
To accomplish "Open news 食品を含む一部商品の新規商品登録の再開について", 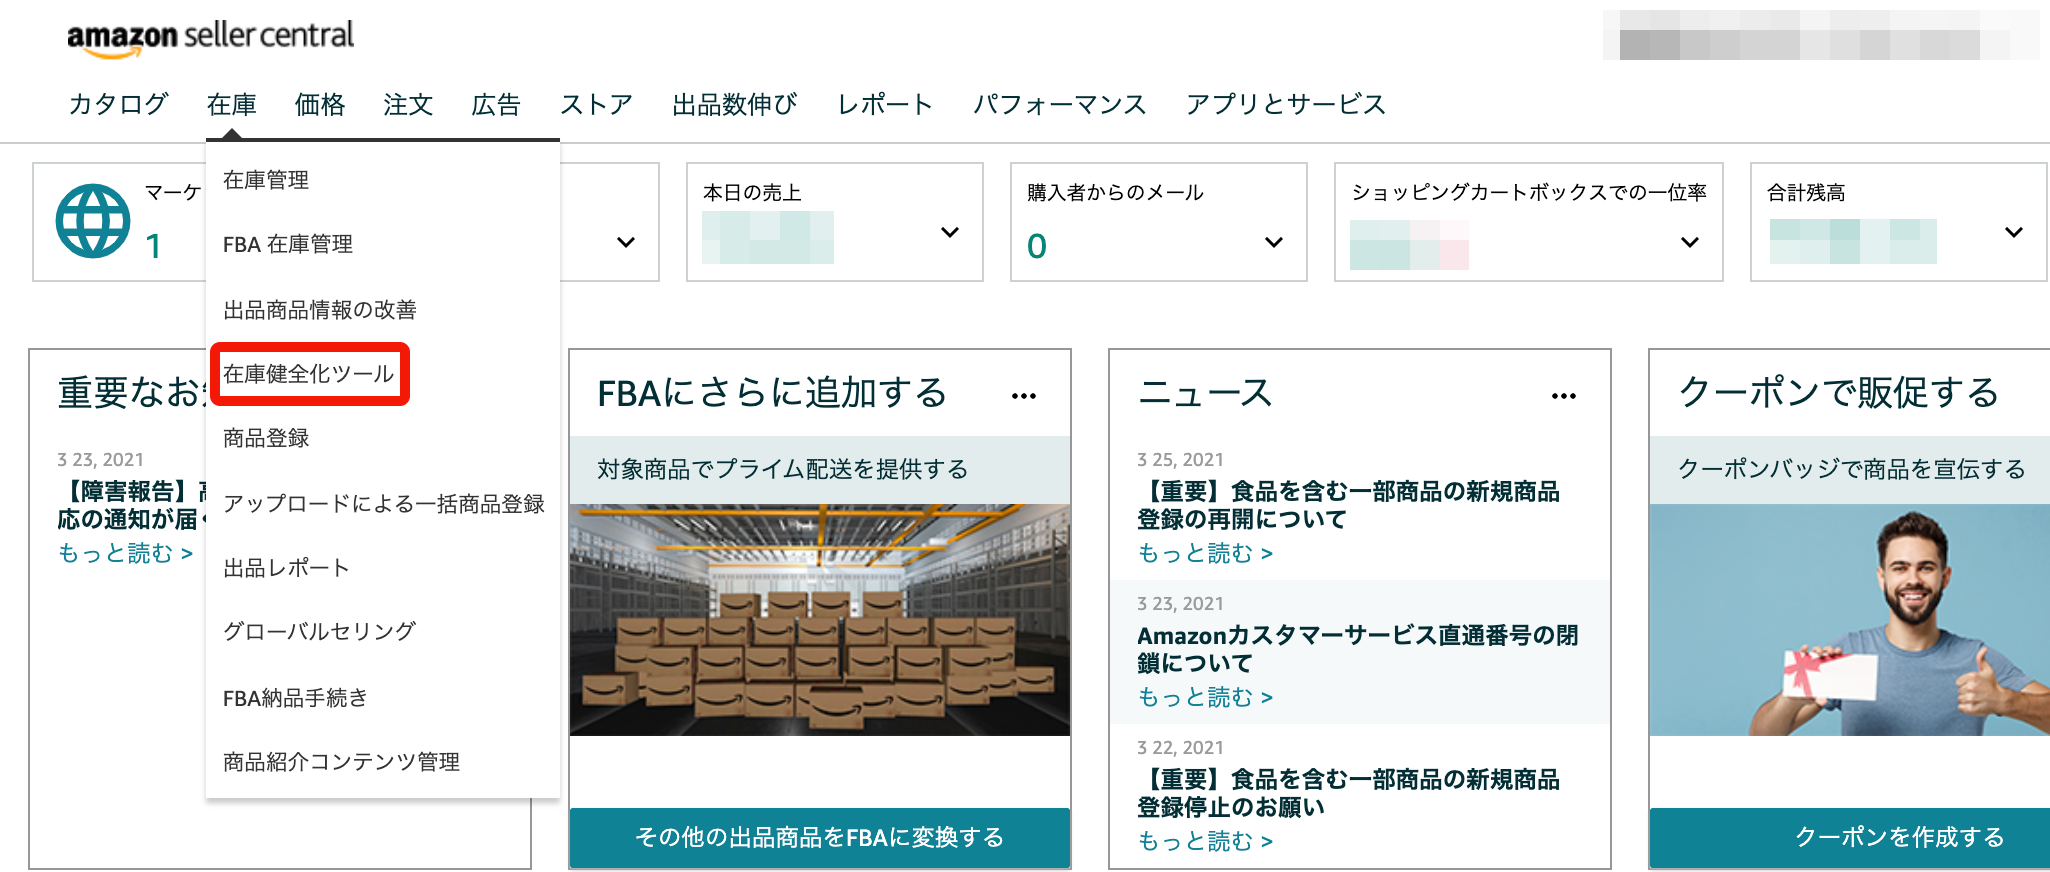I will [1348, 505].
